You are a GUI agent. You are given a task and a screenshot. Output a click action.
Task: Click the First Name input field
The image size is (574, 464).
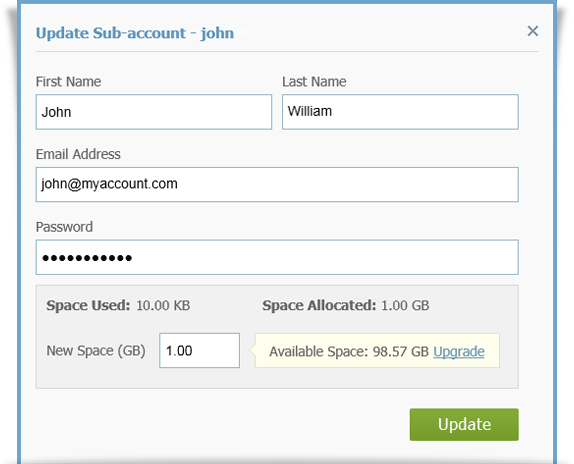click(154, 112)
